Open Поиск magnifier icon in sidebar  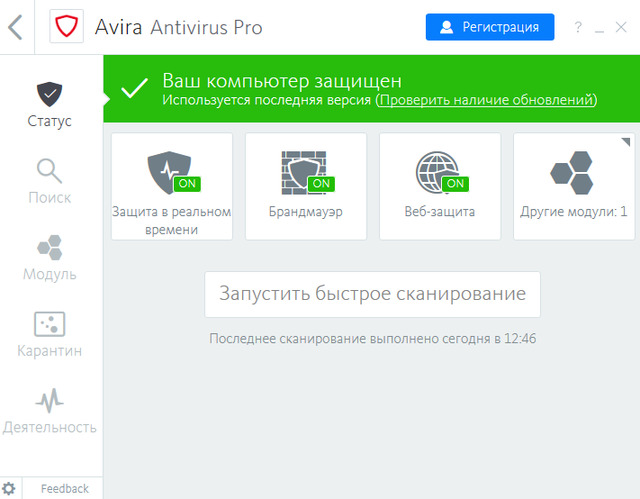click(x=49, y=171)
